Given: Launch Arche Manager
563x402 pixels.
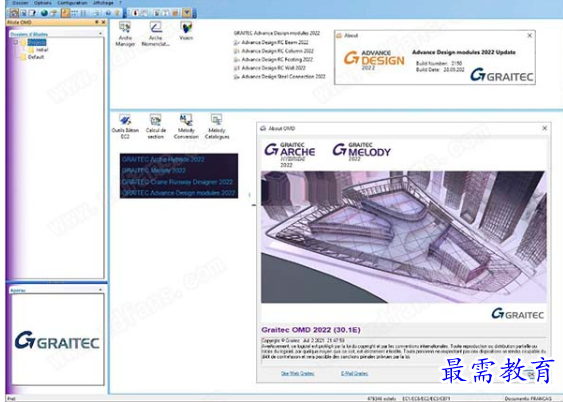Looking at the screenshot, I should pos(125,34).
